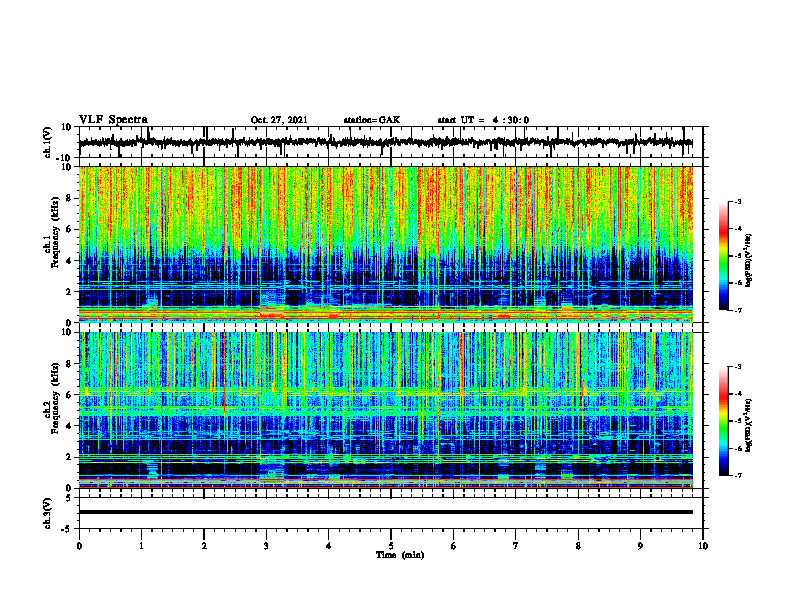Screen dimensions: 792x612
Task: Click the "1" minute tick label
Action: coord(141,546)
